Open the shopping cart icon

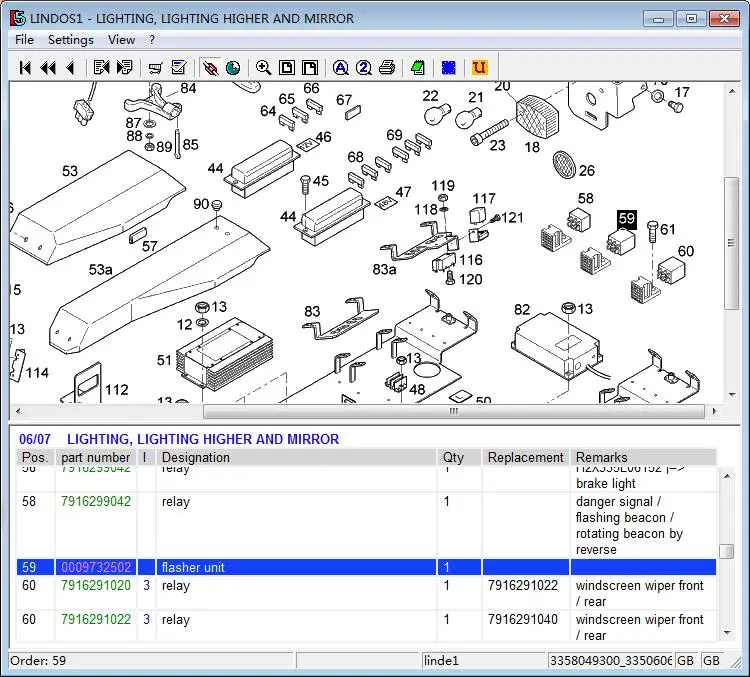click(x=155, y=68)
